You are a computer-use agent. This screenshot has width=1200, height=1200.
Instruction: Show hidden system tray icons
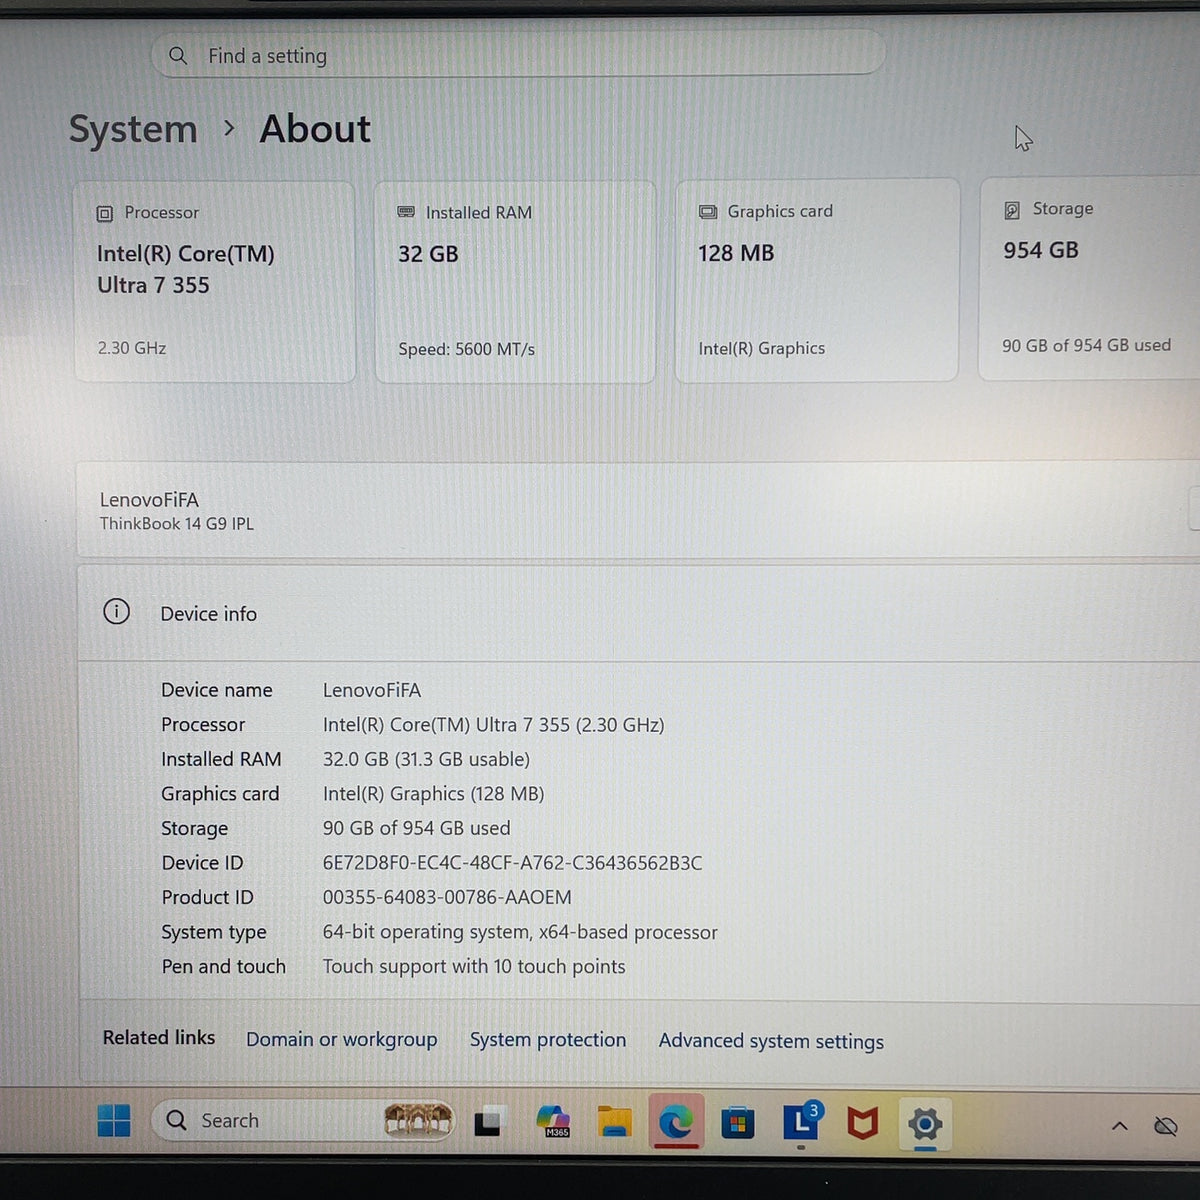pyautogui.click(x=1120, y=1127)
